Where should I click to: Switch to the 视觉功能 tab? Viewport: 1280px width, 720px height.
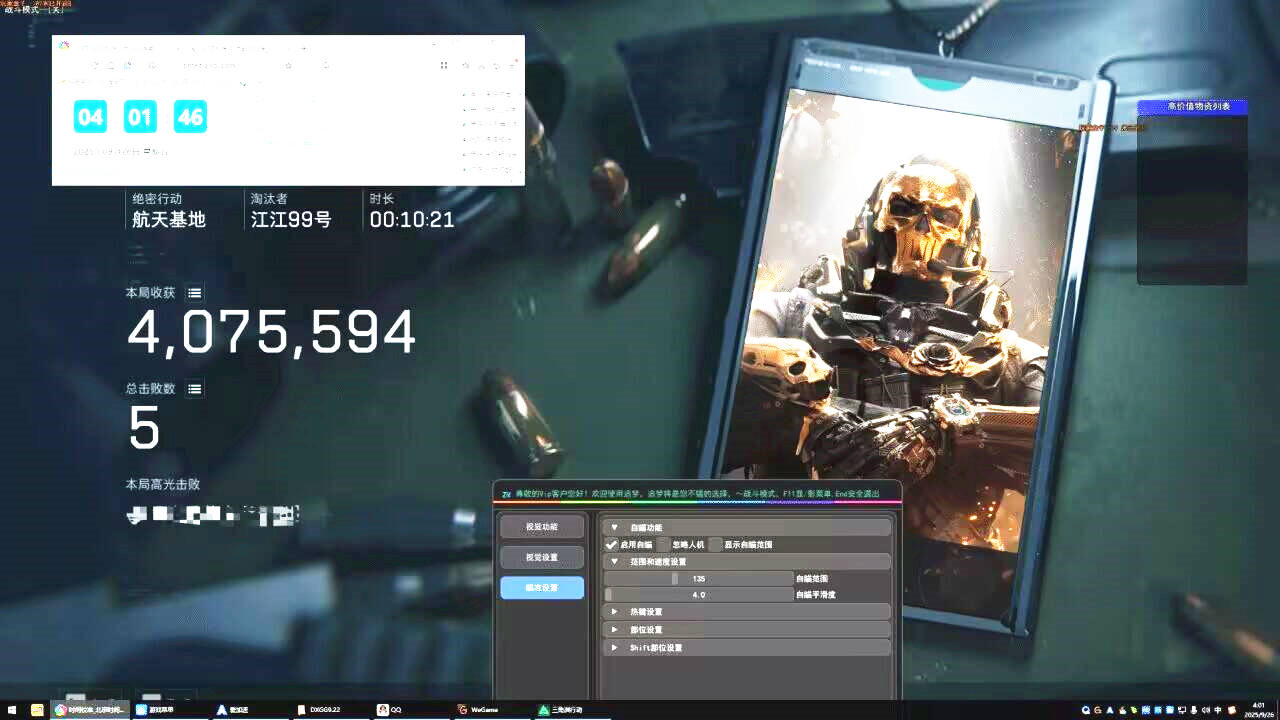542,527
